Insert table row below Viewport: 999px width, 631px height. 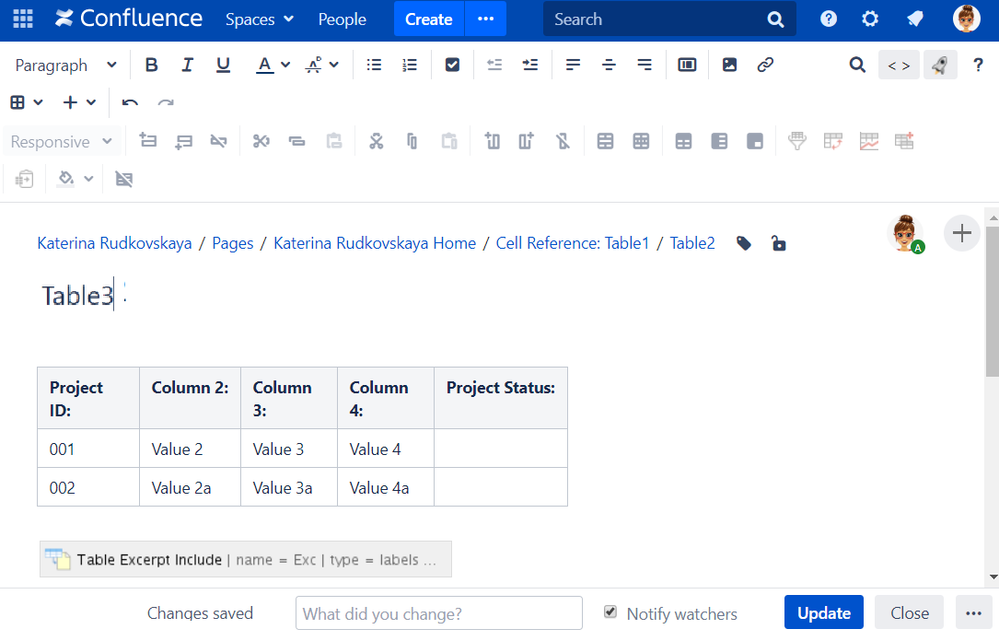click(x=183, y=141)
